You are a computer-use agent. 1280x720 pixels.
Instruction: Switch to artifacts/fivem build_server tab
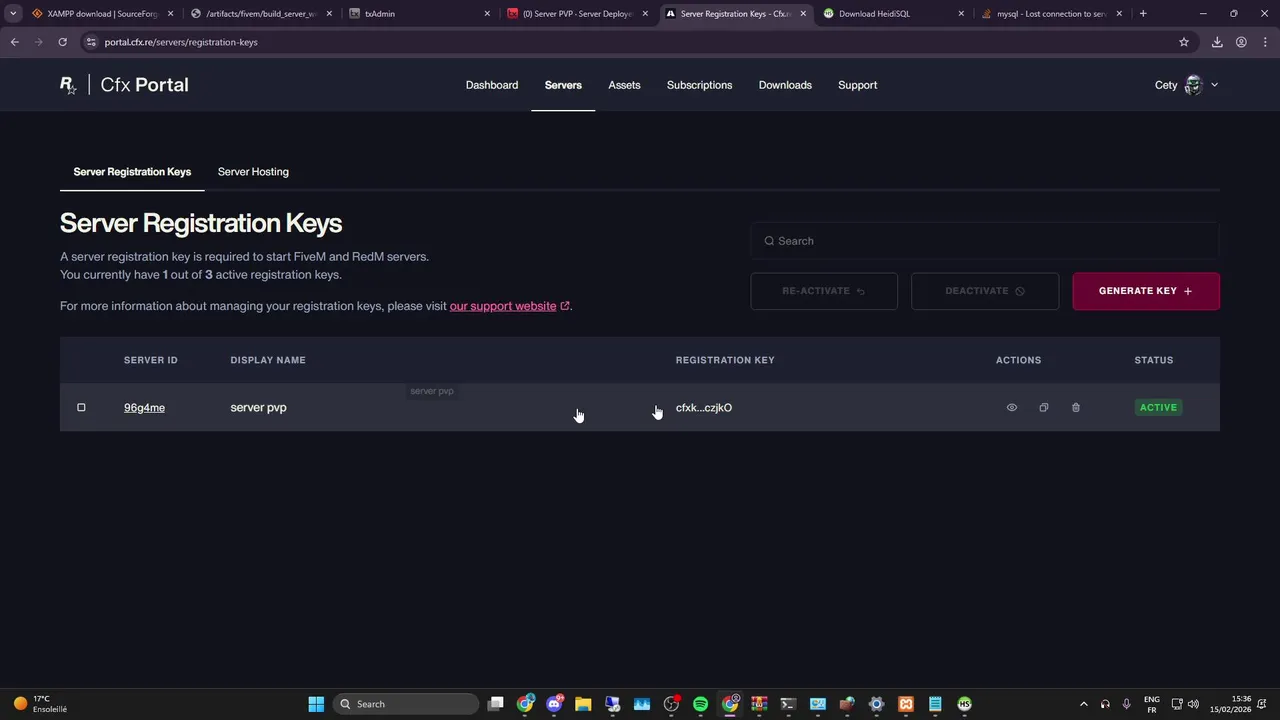pyautogui.click(x=261, y=14)
